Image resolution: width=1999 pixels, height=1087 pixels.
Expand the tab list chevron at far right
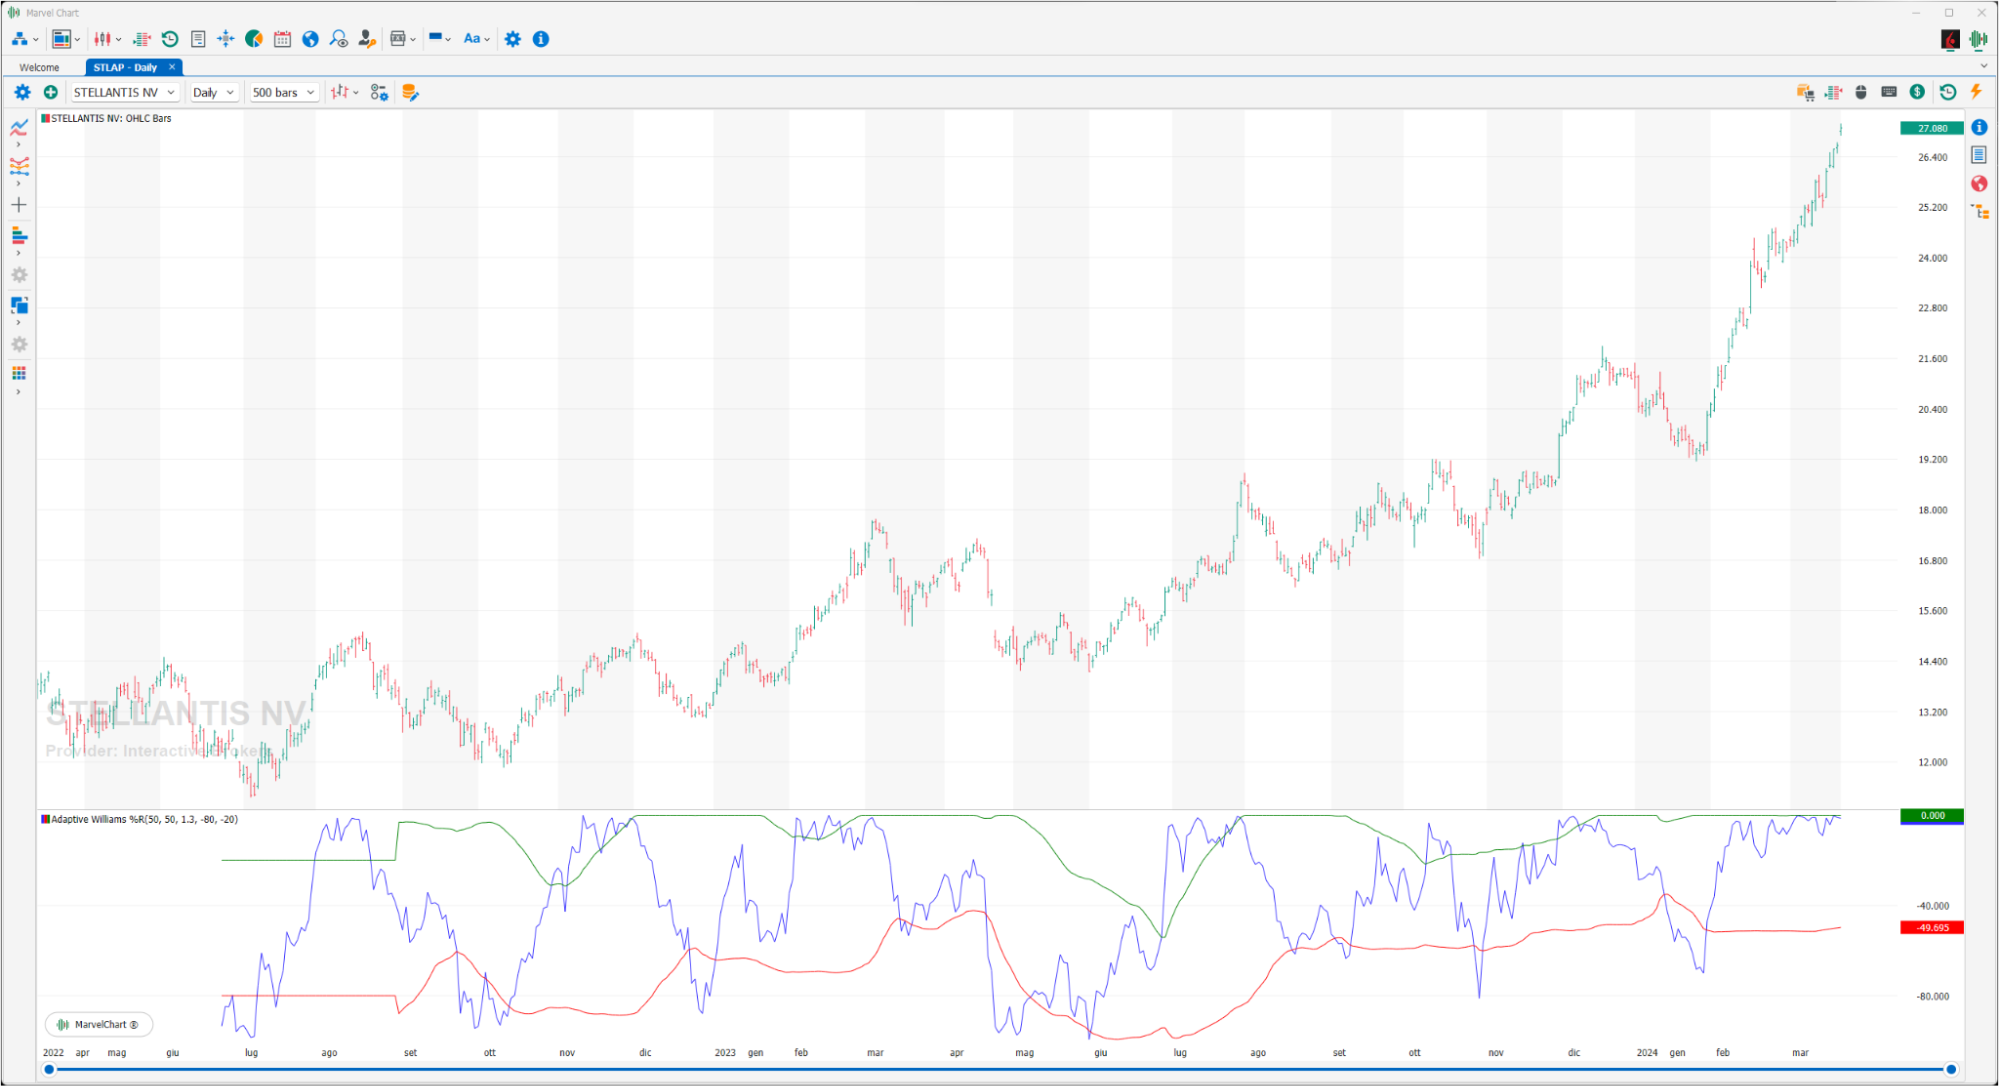coord(1984,67)
